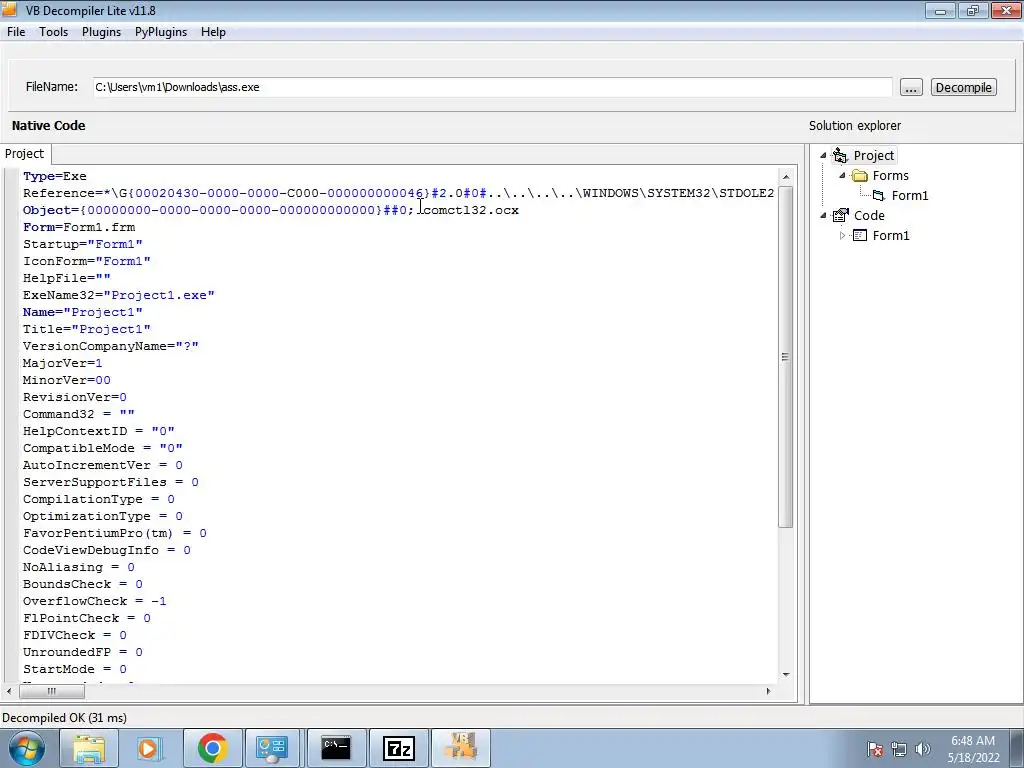Click the OverflowCheck = -1 line
The height and width of the screenshot is (768, 1024).
click(95, 601)
